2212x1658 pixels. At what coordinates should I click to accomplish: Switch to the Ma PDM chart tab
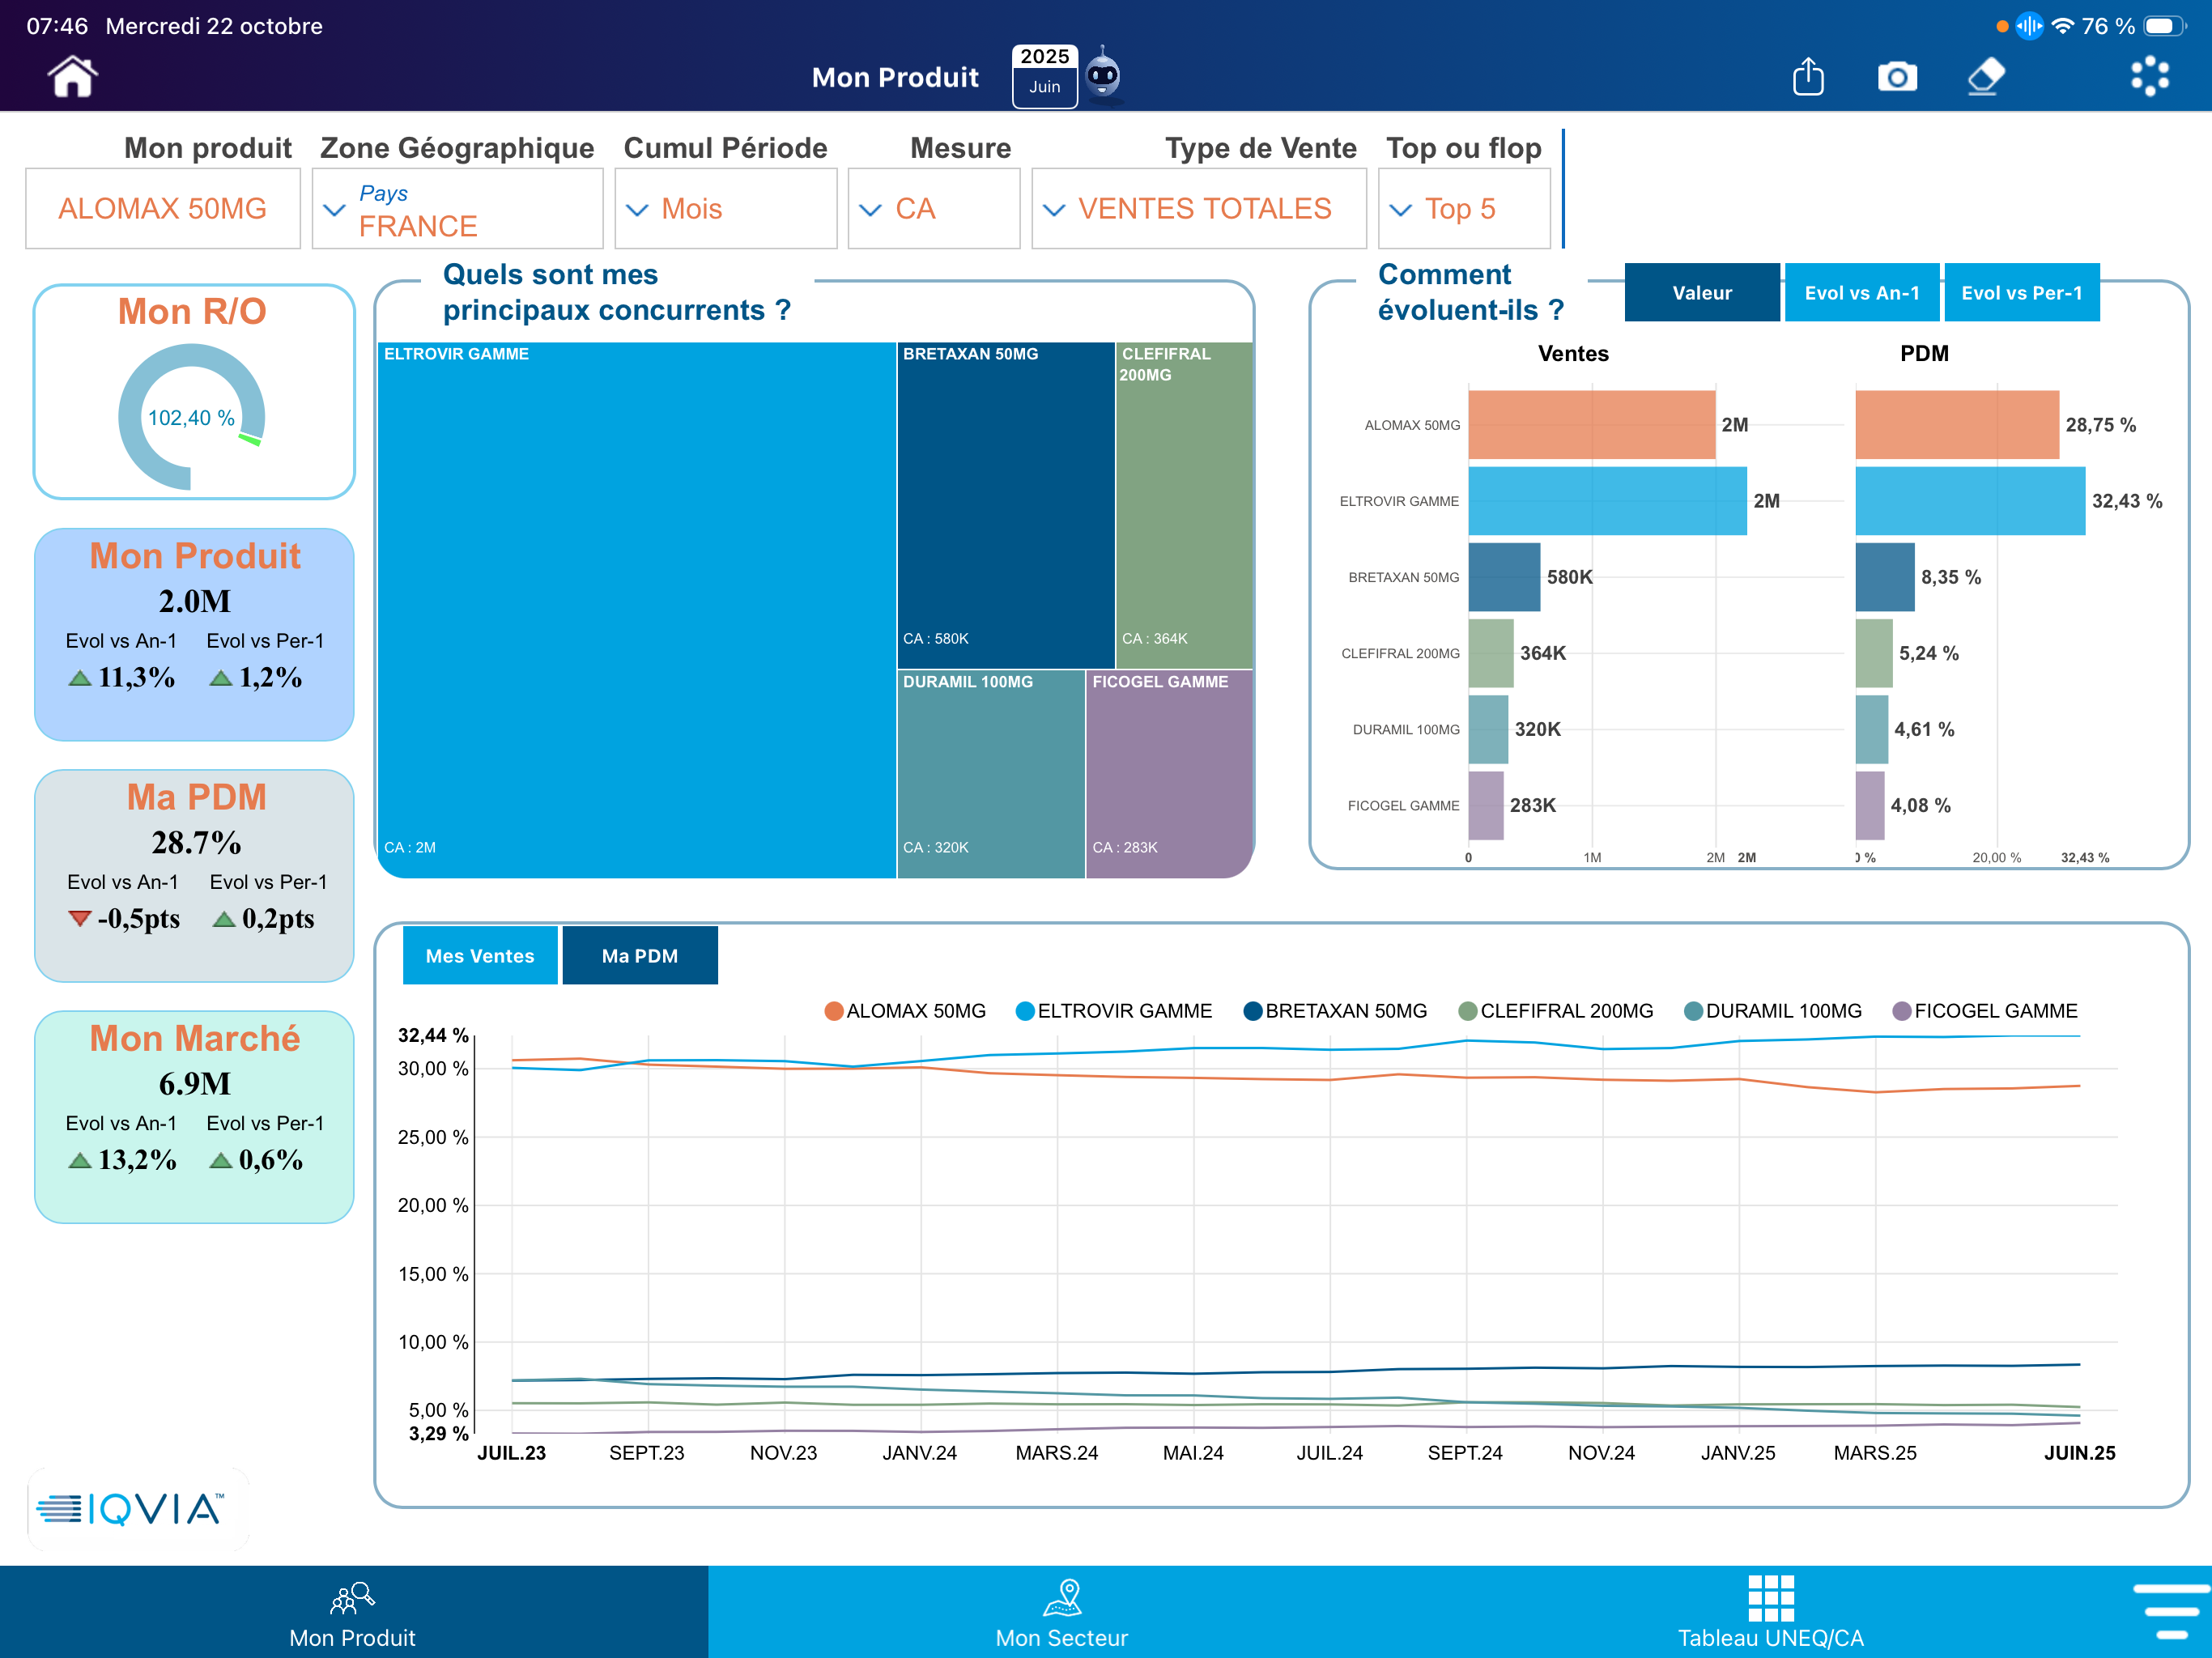[640, 955]
